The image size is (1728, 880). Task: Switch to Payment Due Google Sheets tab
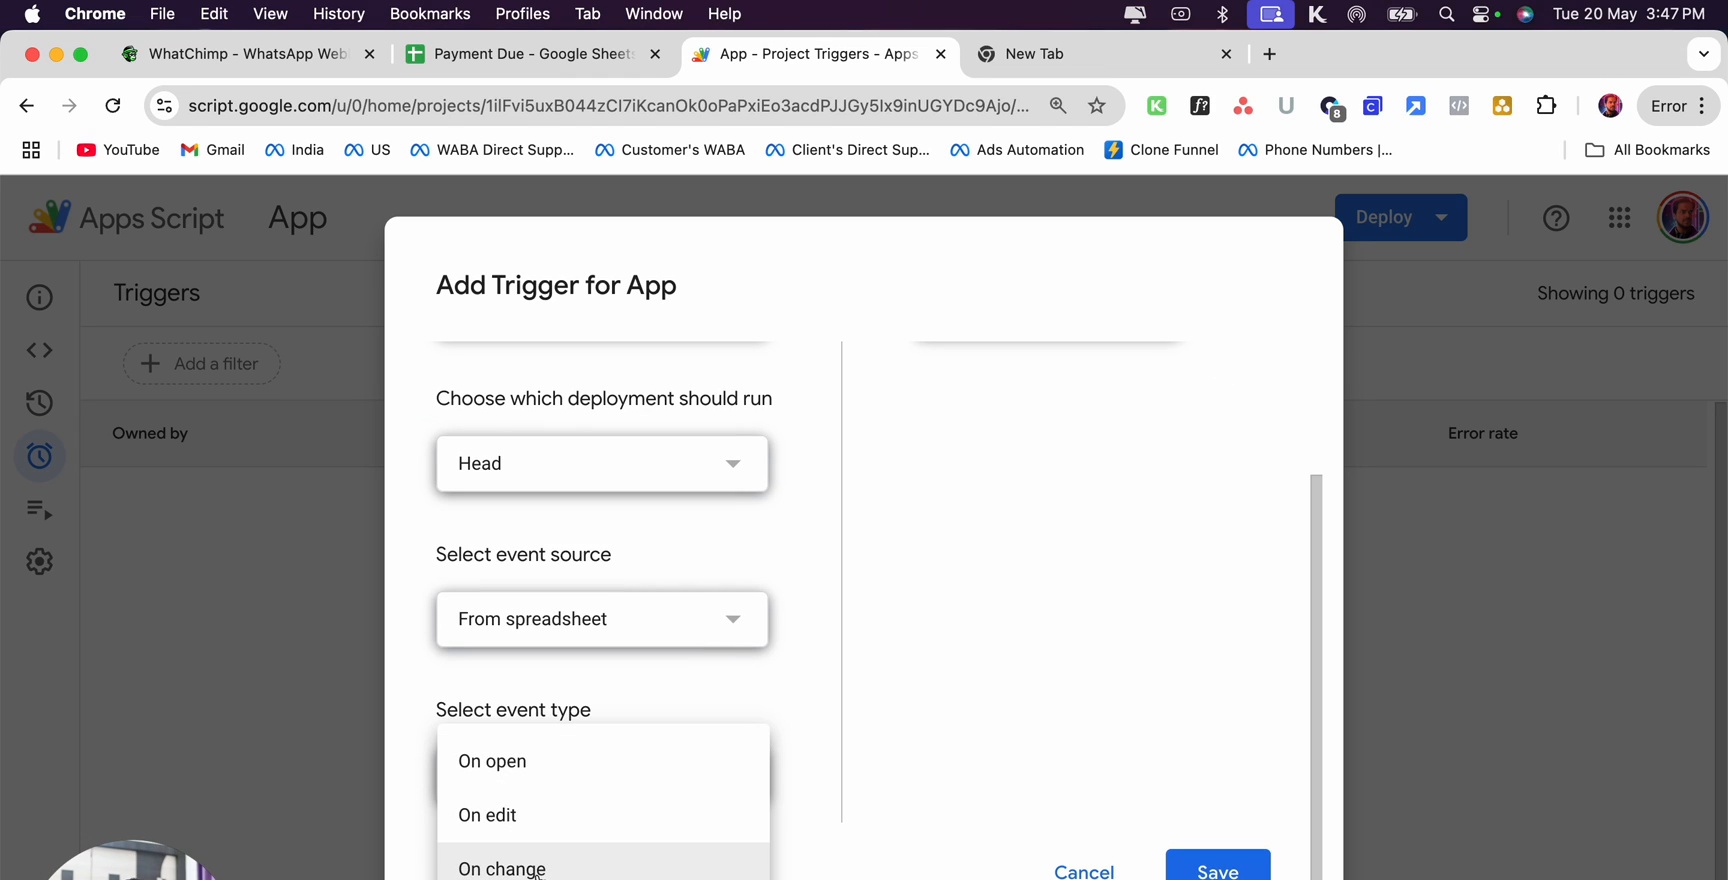pos(533,54)
